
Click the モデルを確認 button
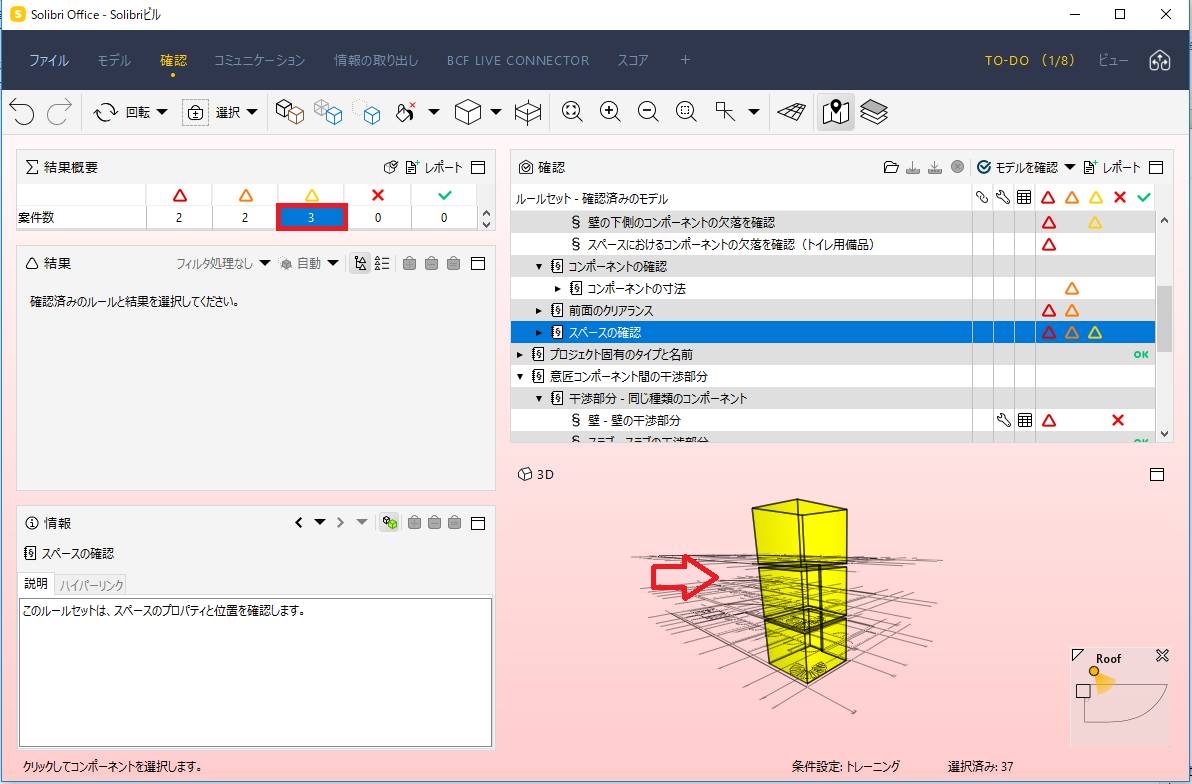[1019, 167]
